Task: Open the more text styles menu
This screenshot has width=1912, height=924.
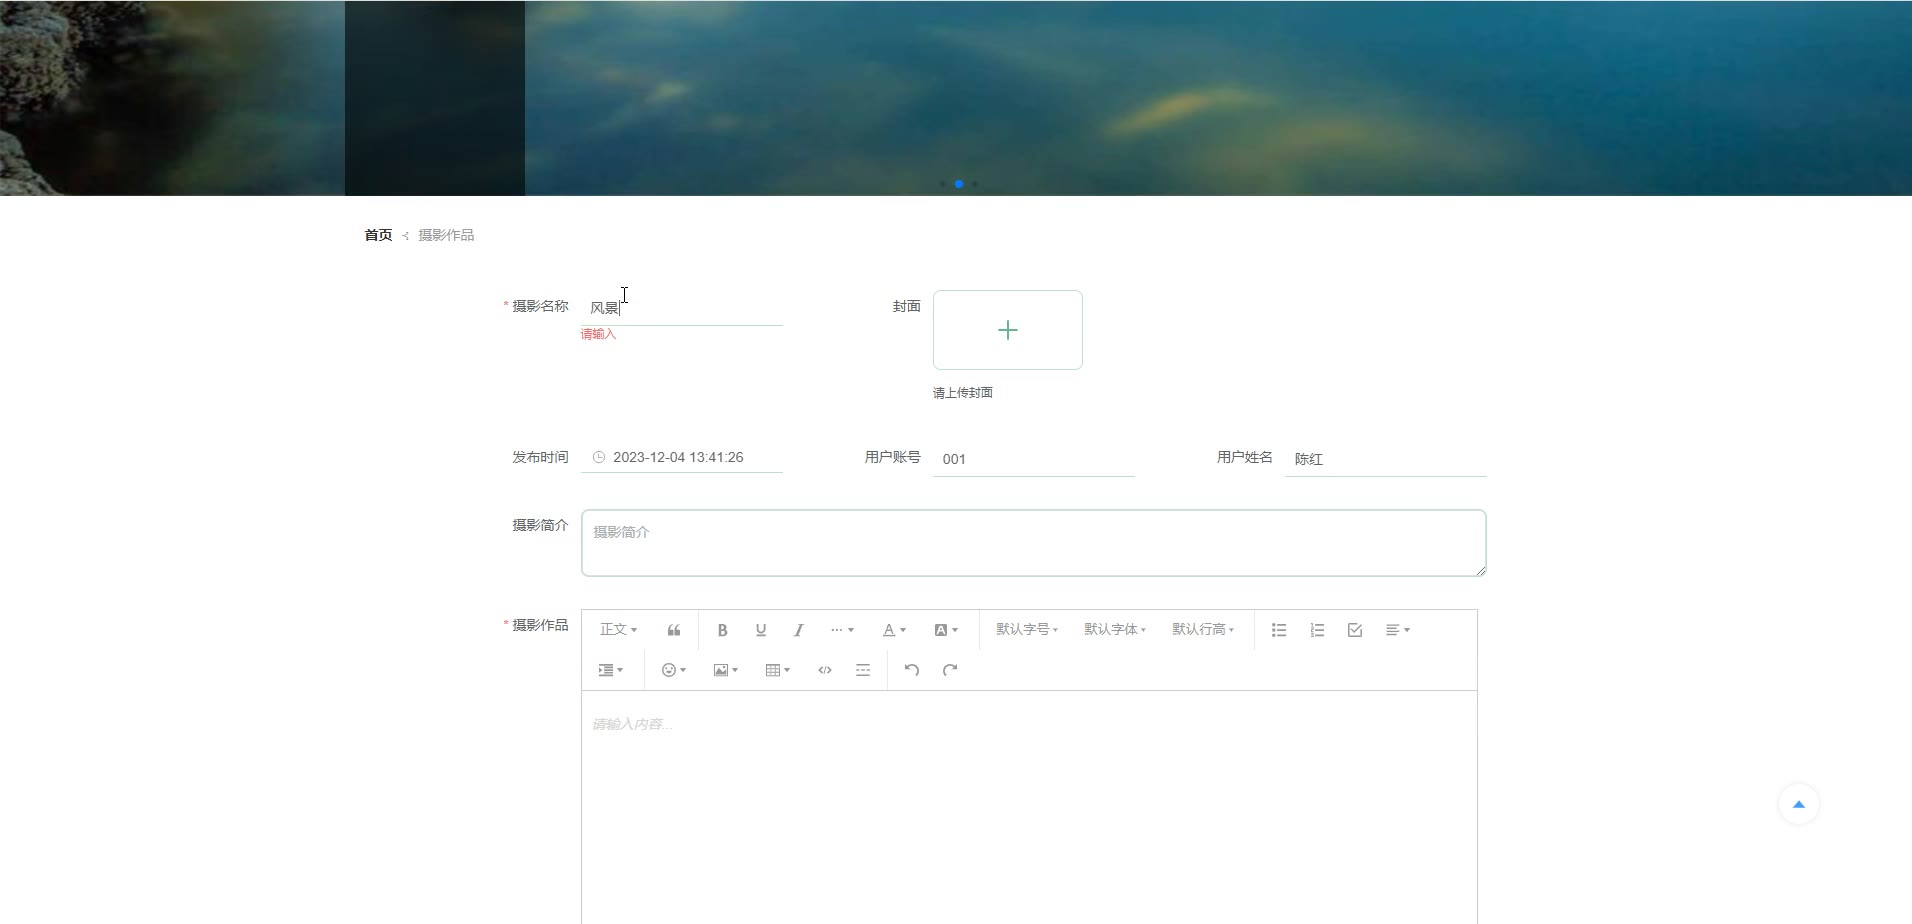Action: click(842, 630)
